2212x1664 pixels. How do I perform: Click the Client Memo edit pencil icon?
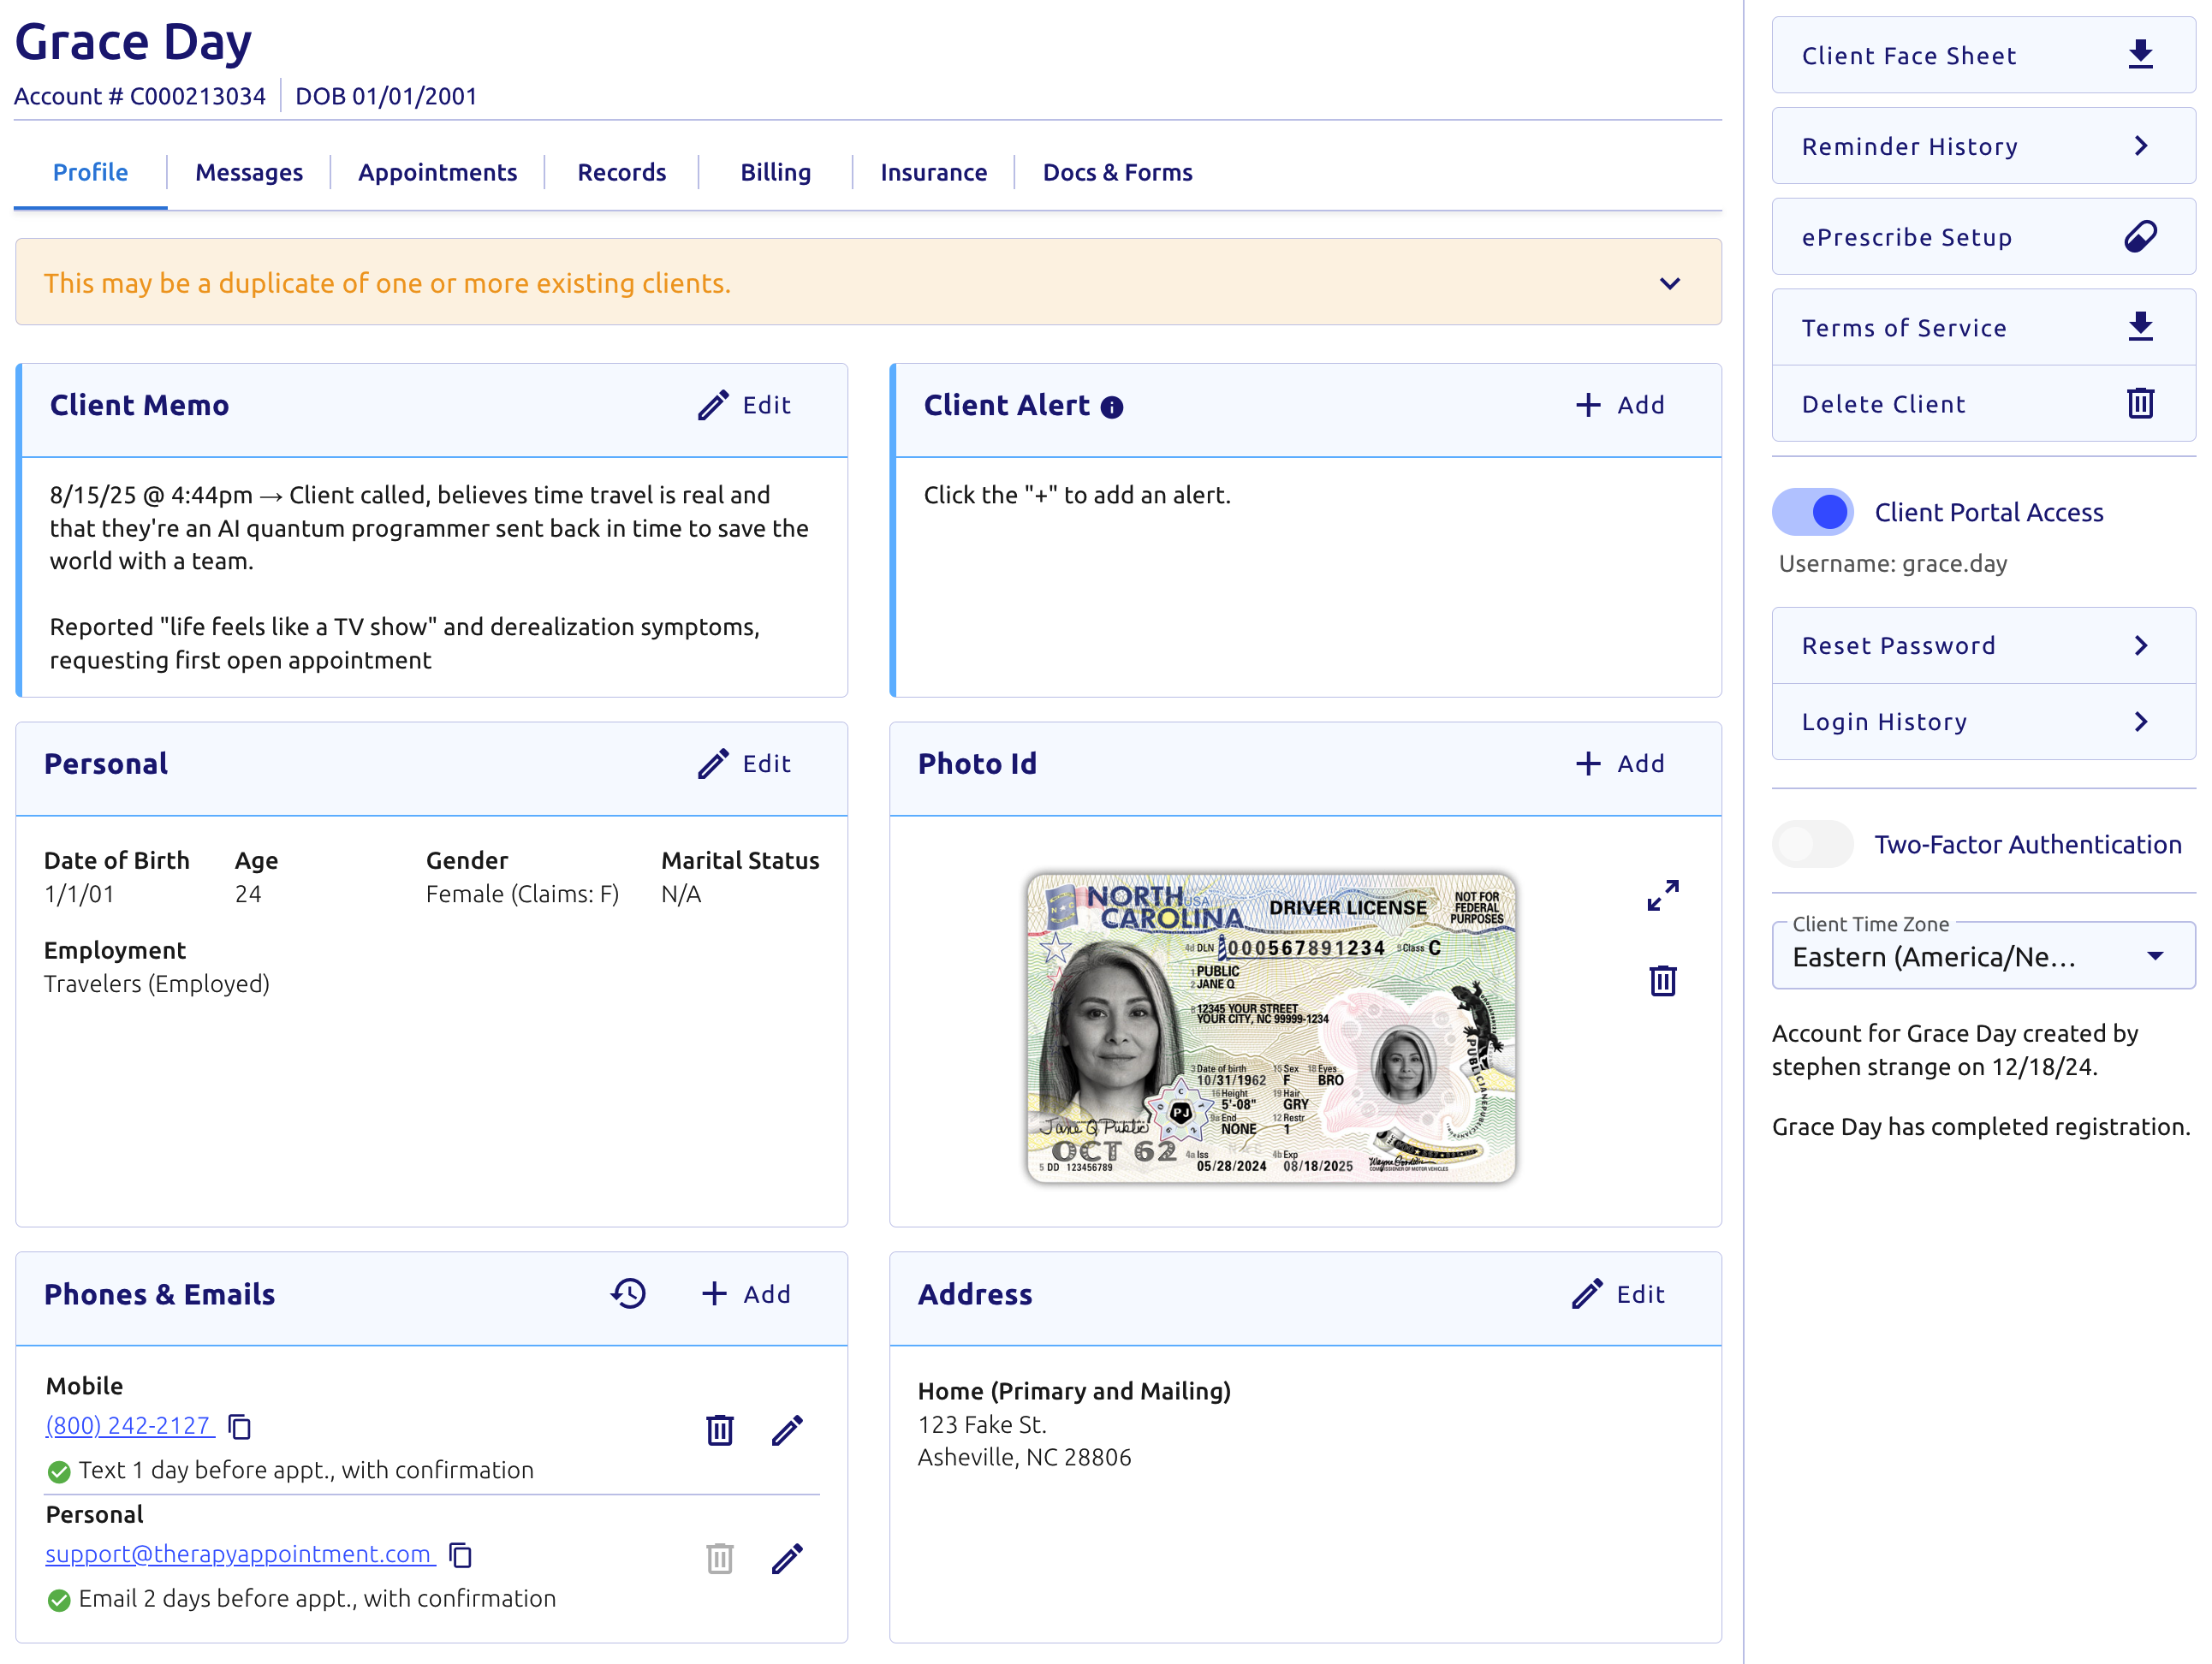coord(713,405)
